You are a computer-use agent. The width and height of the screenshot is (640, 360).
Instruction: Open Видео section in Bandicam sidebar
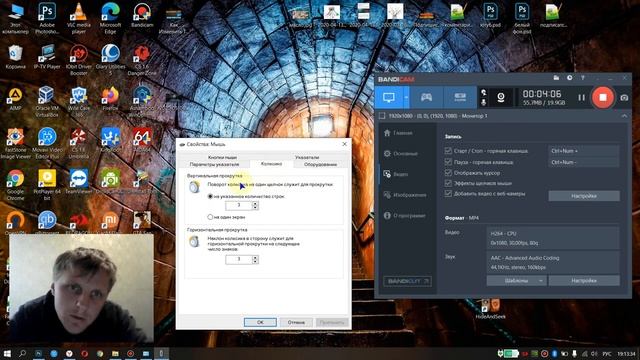pyautogui.click(x=396, y=174)
